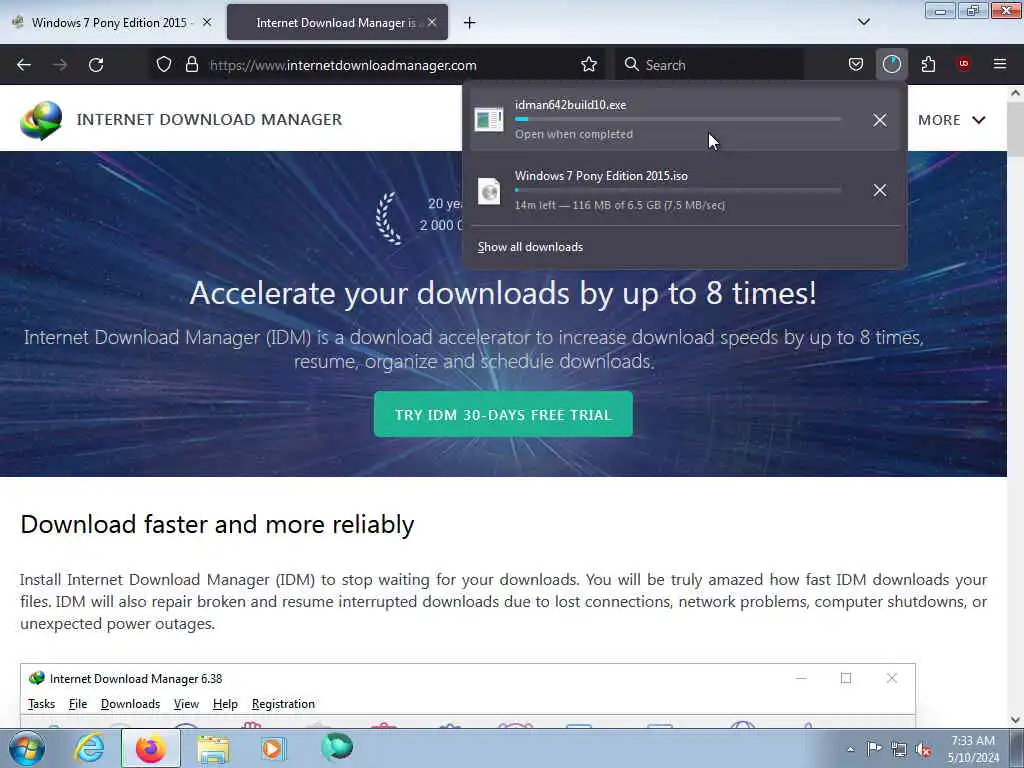Bookmark this page with the star
Image resolution: width=1024 pixels, height=768 pixels.
tap(588, 65)
